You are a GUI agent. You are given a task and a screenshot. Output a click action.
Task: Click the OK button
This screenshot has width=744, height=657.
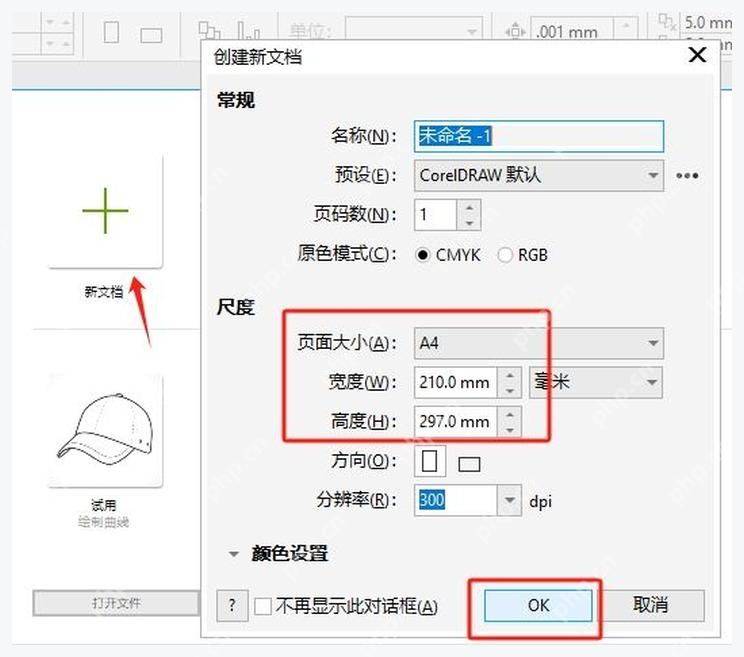[538, 605]
